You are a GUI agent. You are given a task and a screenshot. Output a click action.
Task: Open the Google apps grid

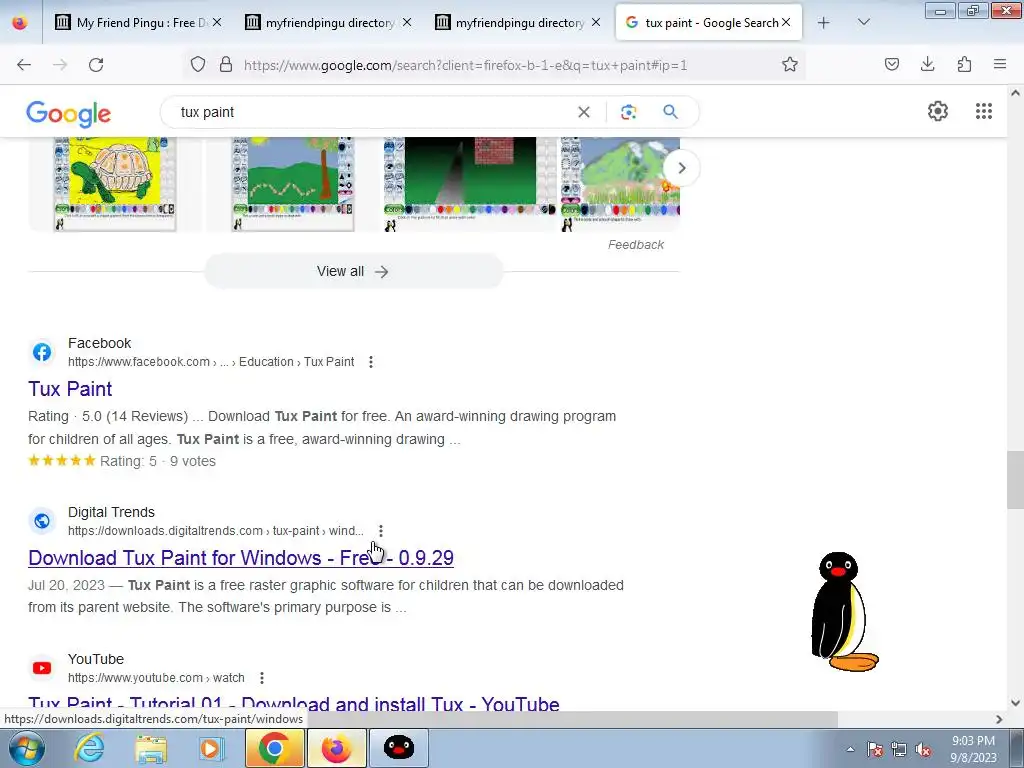click(x=984, y=111)
